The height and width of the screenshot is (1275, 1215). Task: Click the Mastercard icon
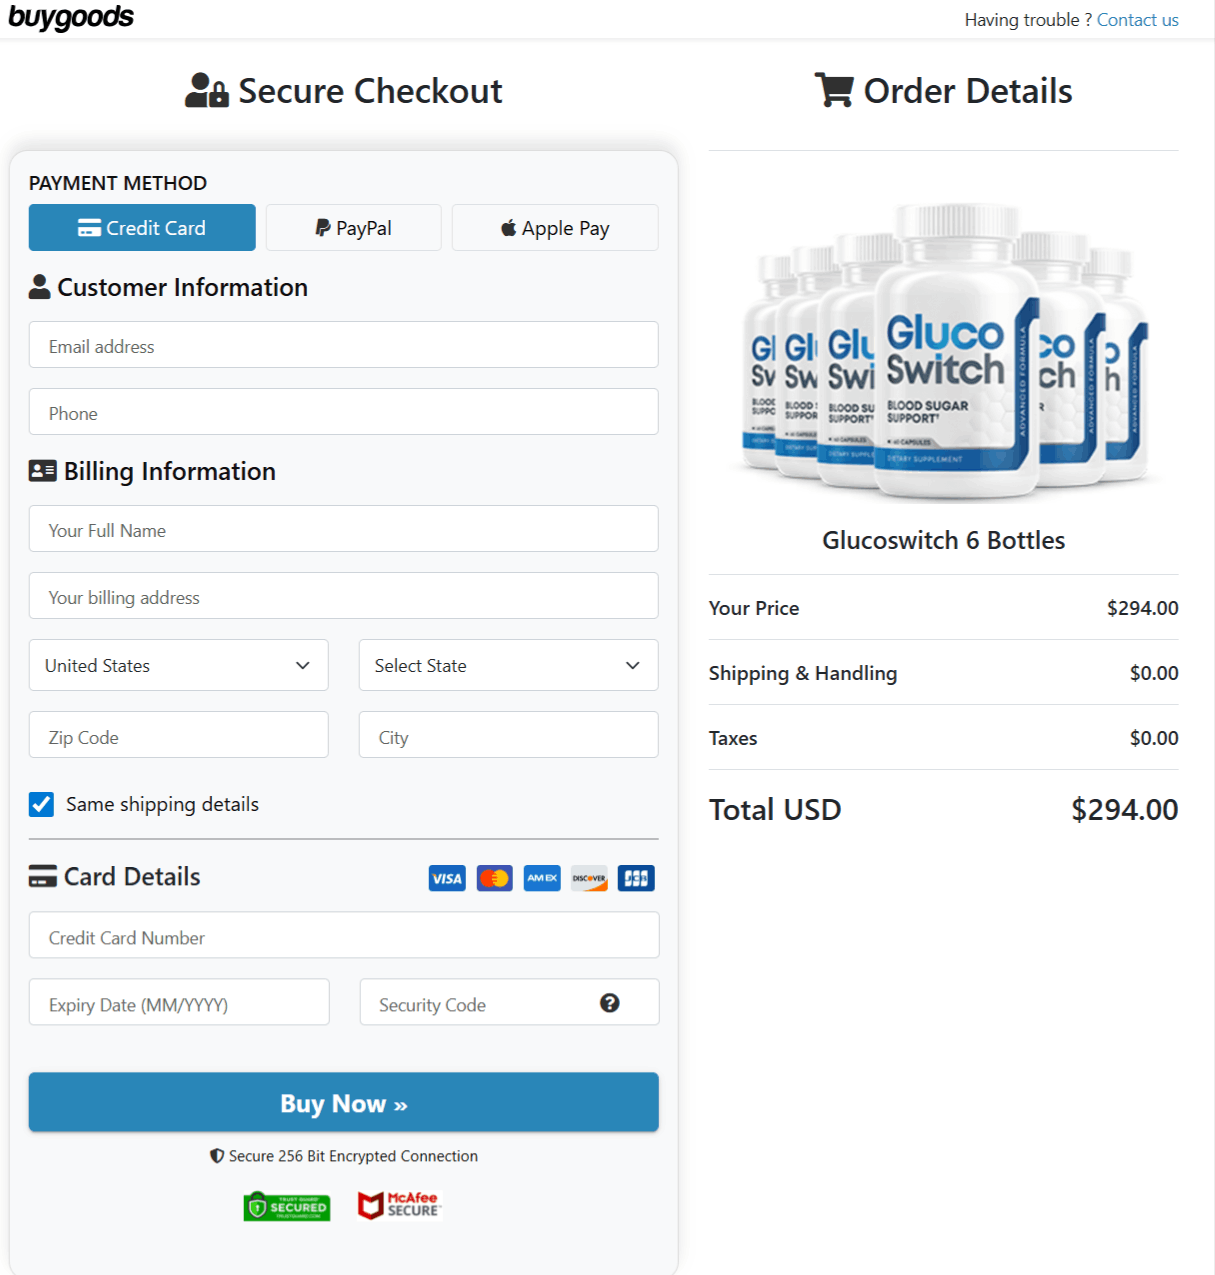click(x=494, y=878)
